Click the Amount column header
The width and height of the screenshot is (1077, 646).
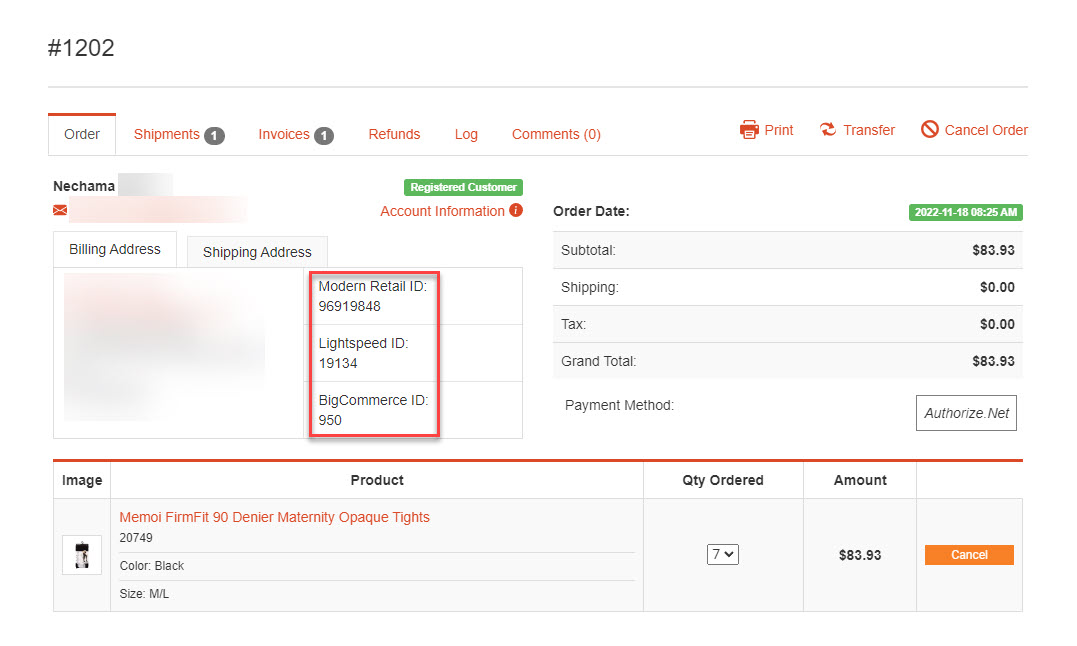[860, 480]
